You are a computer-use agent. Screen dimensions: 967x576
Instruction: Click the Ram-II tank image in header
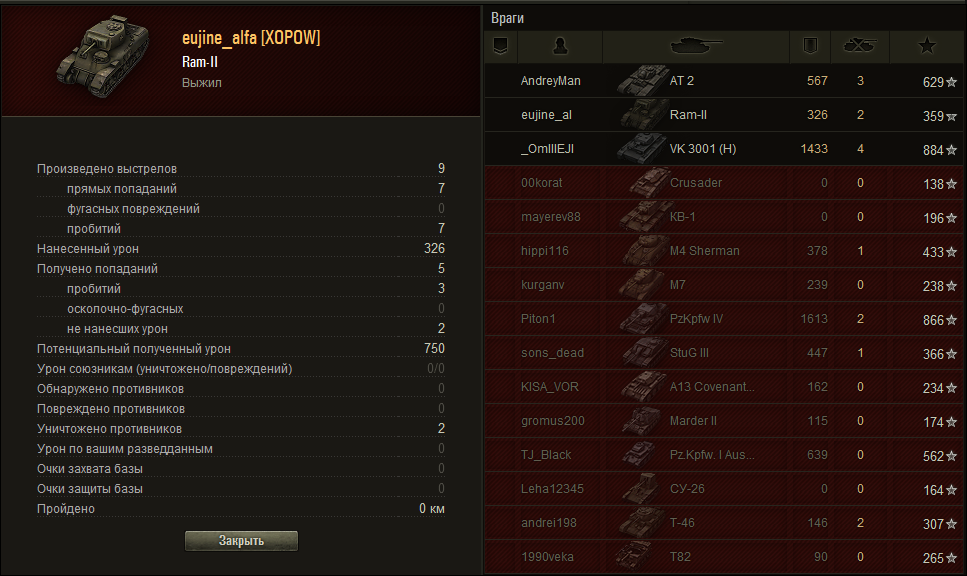coord(104,57)
